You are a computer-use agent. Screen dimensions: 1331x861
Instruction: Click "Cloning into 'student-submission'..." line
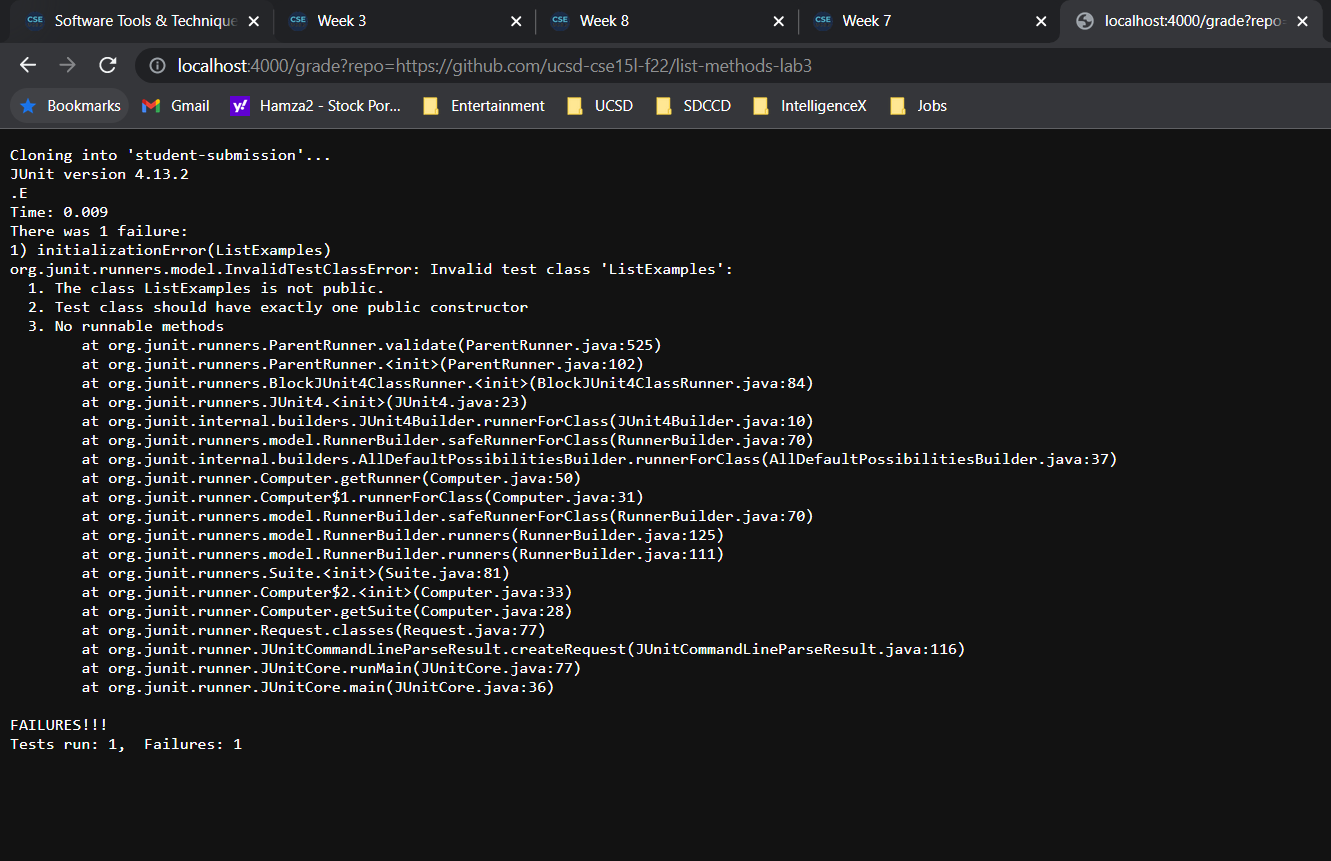coord(170,155)
